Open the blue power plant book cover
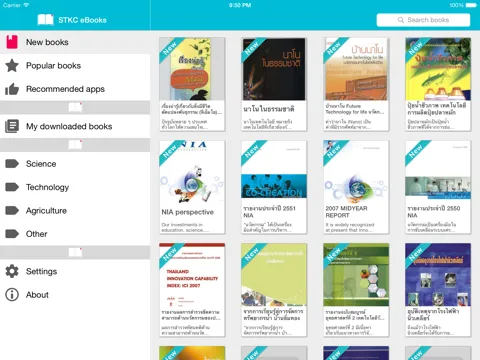Viewport: 480px width, 360px height. pyautogui.click(x=438, y=275)
